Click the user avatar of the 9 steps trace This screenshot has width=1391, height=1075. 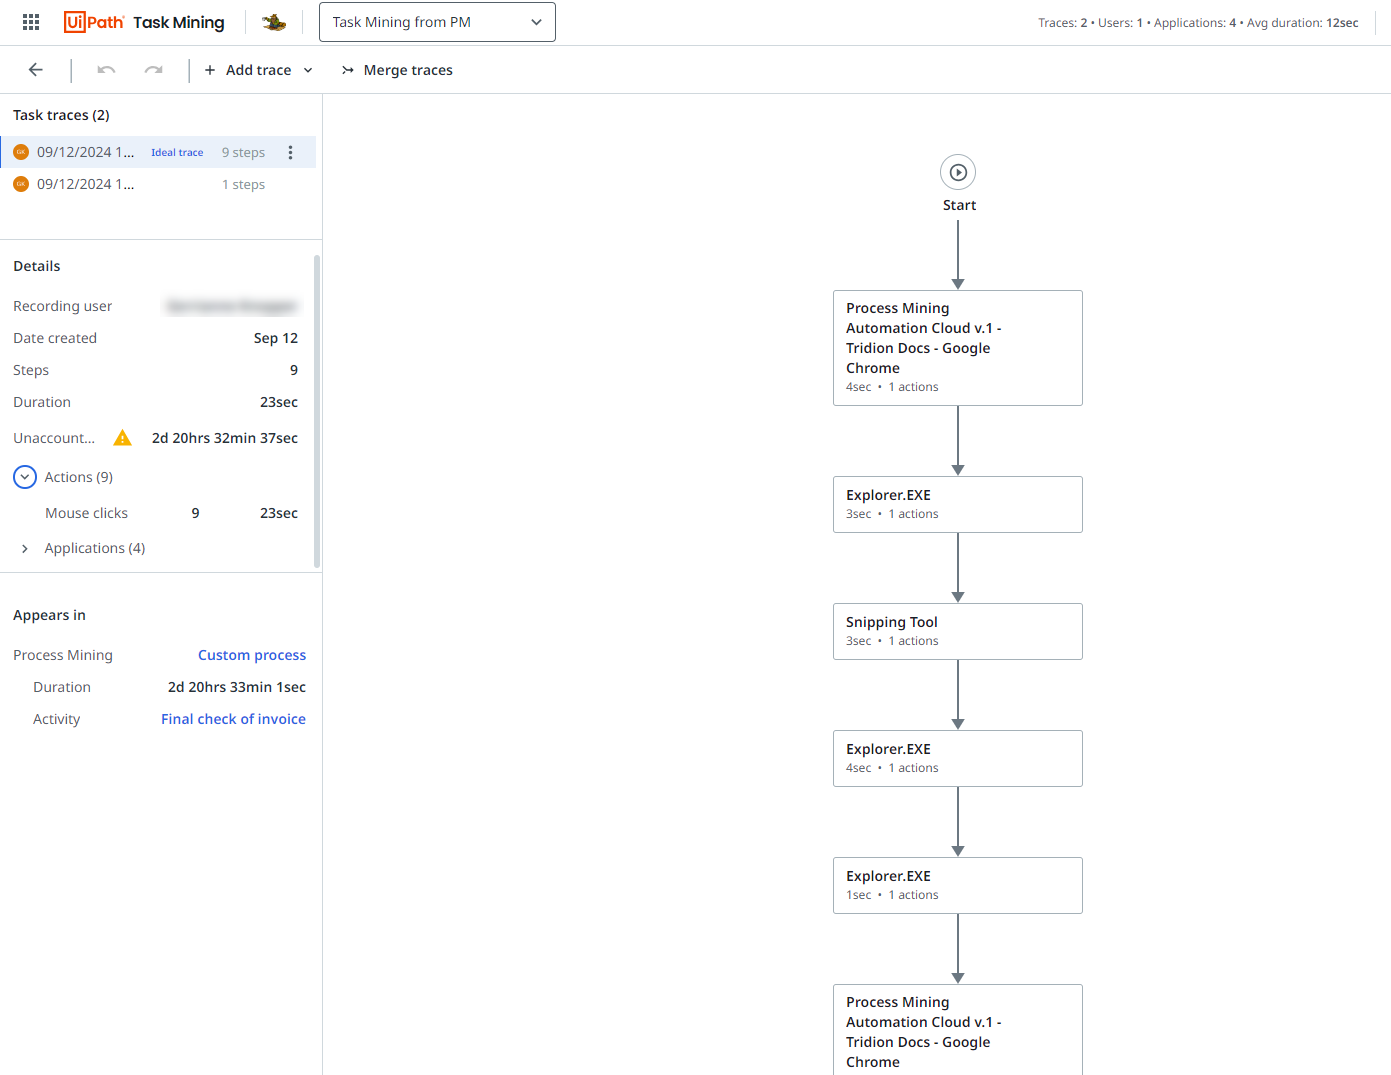pyautogui.click(x=21, y=152)
